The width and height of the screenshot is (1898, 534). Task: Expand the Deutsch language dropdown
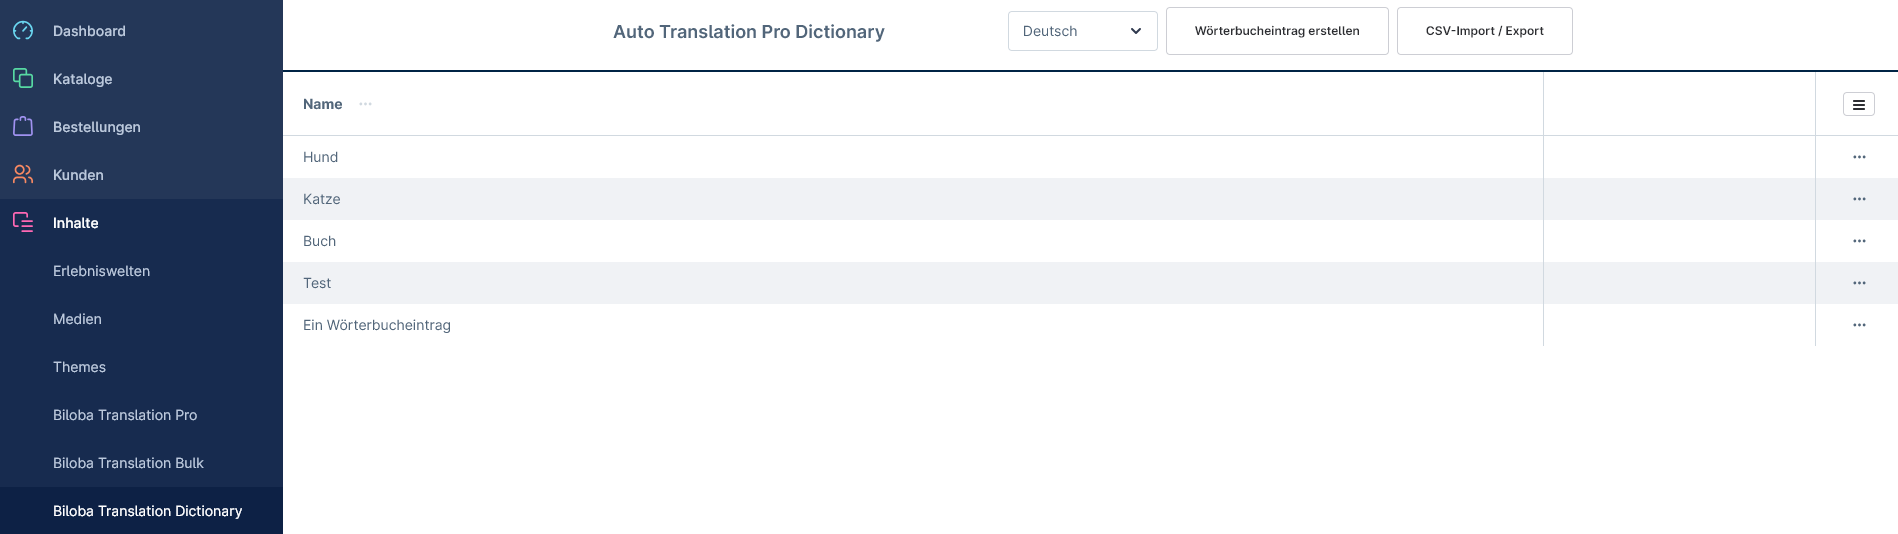(x=1083, y=31)
